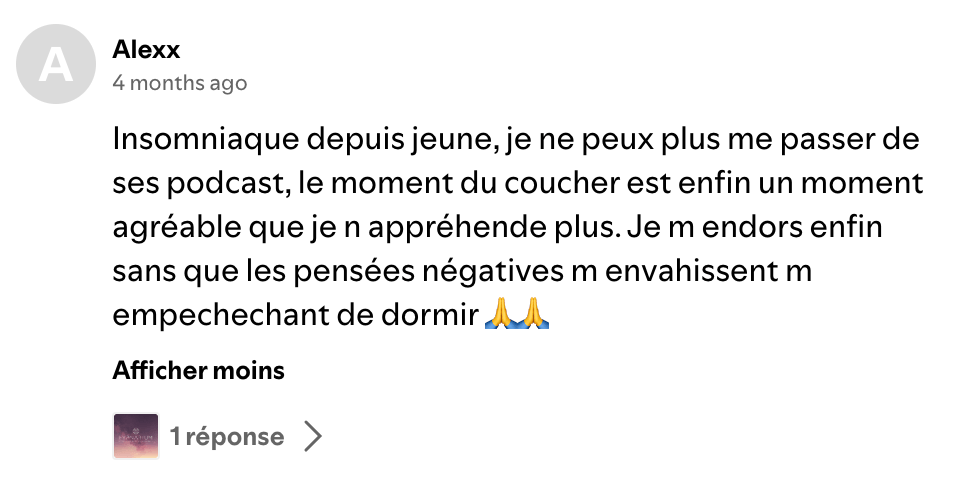Expand replies with the right chevron arrow
Screen dimensions: 974x480
coord(313,437)
